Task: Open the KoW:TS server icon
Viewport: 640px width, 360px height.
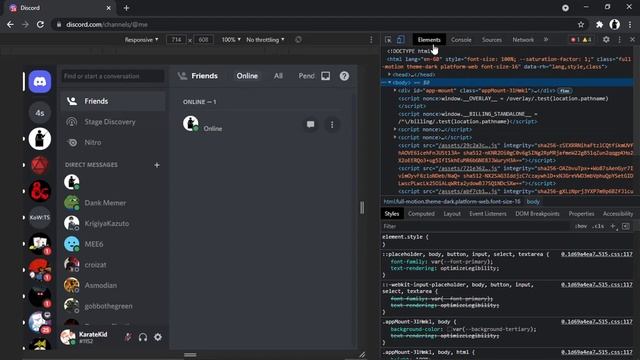Action: click(40, 217)
